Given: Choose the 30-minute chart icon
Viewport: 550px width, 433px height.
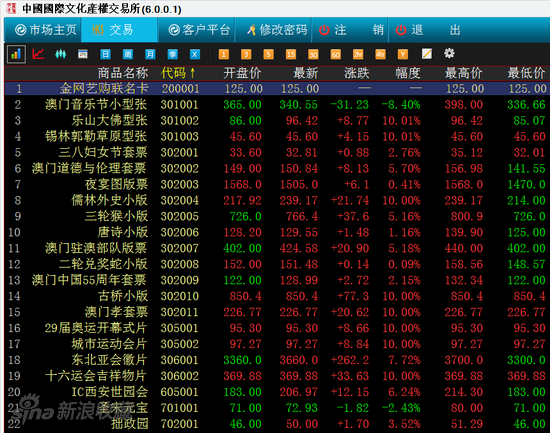Looking at the screenshot, I should tap(313, 54).
